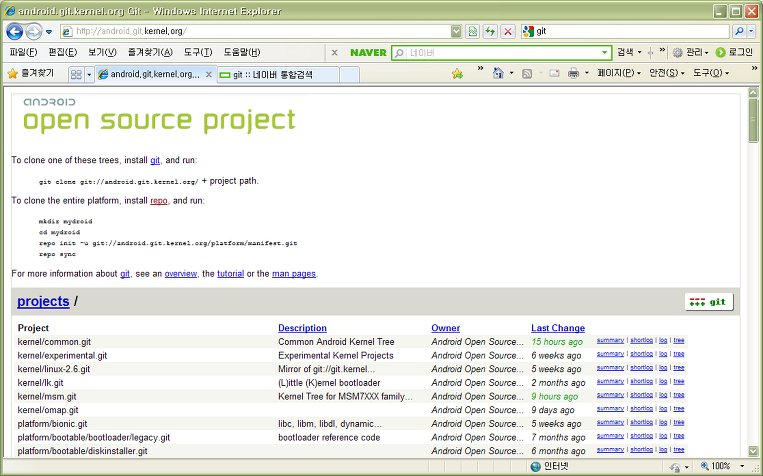Open the 도구(T) menu

(198, 52)
